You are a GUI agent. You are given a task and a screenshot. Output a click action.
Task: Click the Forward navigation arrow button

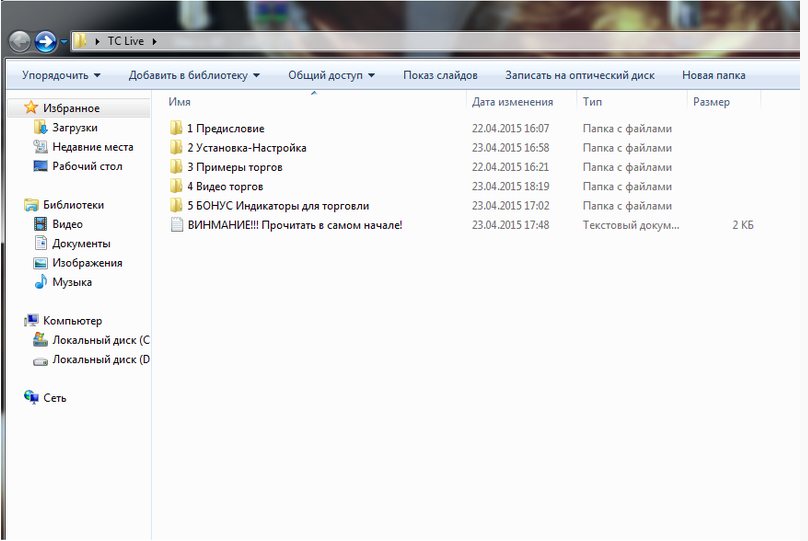click(46, 41)
